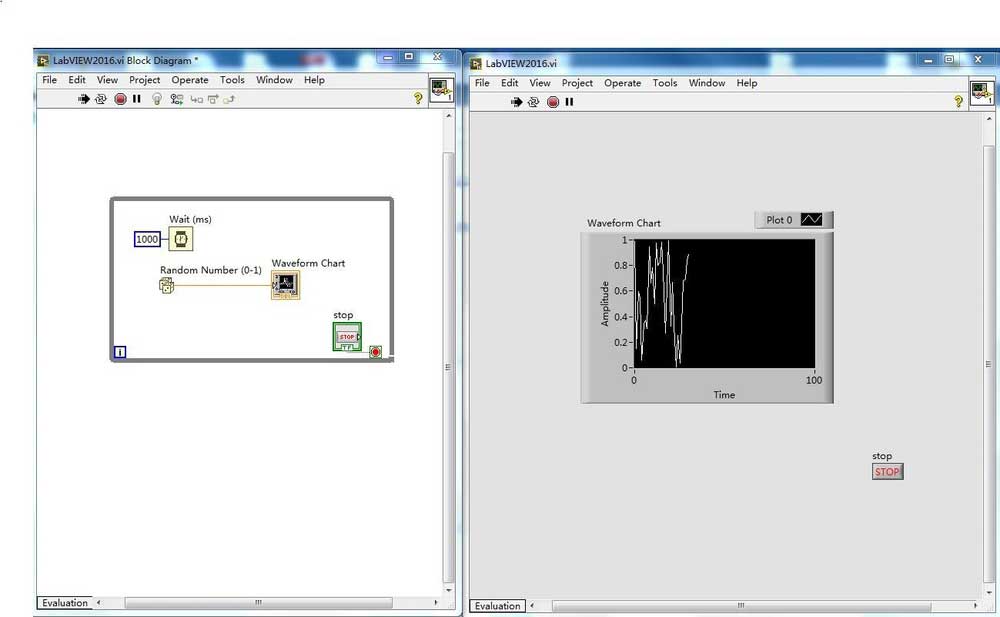Click the 1000 numeric constant

[x=147, y=239]
